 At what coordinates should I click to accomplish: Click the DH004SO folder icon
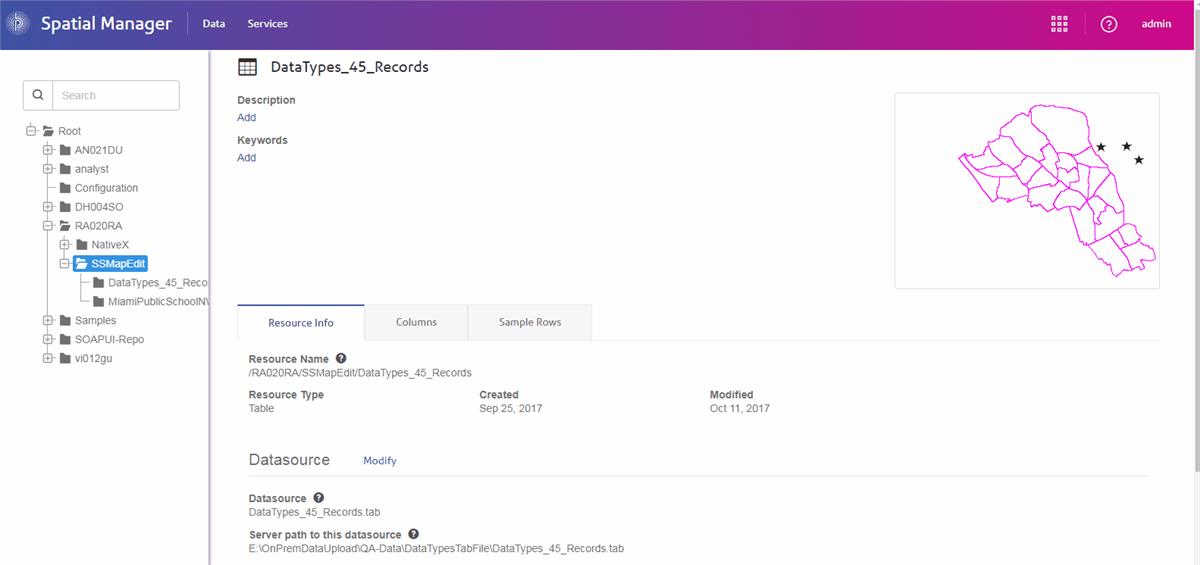click(65, 207)
